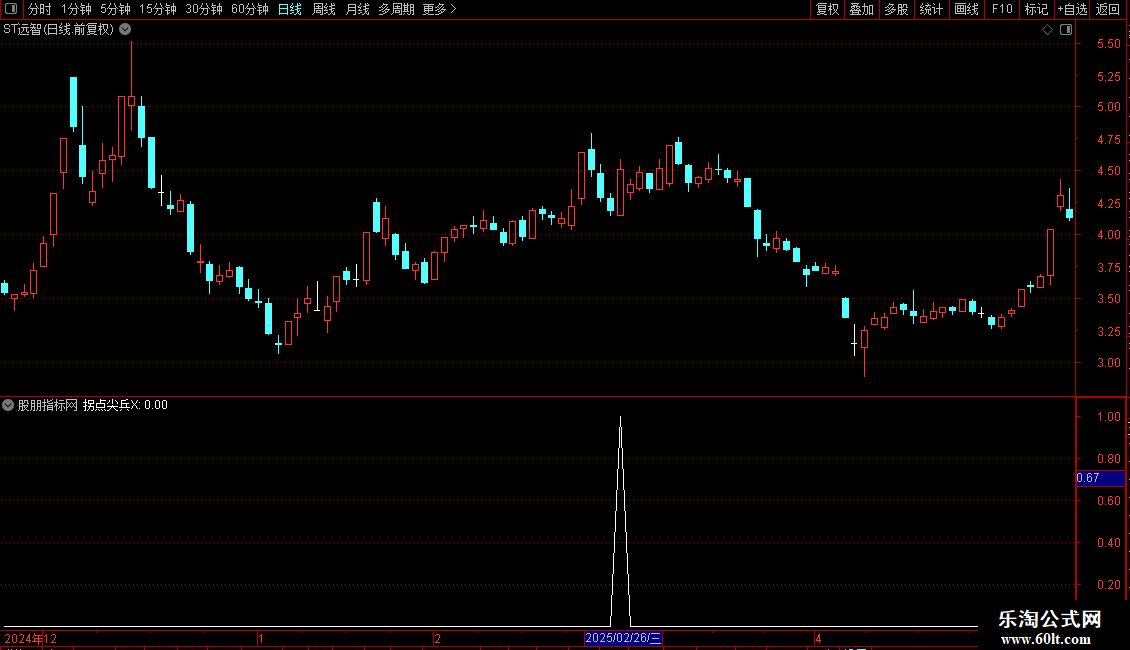The image size is (1130, 650).
Task: Switch to the 分时 intraday view
Action: point(39,9)
